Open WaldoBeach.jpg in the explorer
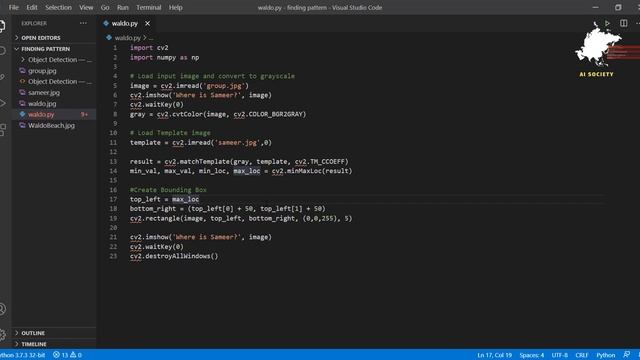This screenshot has height=360, width=640. (x=51, y=125)
